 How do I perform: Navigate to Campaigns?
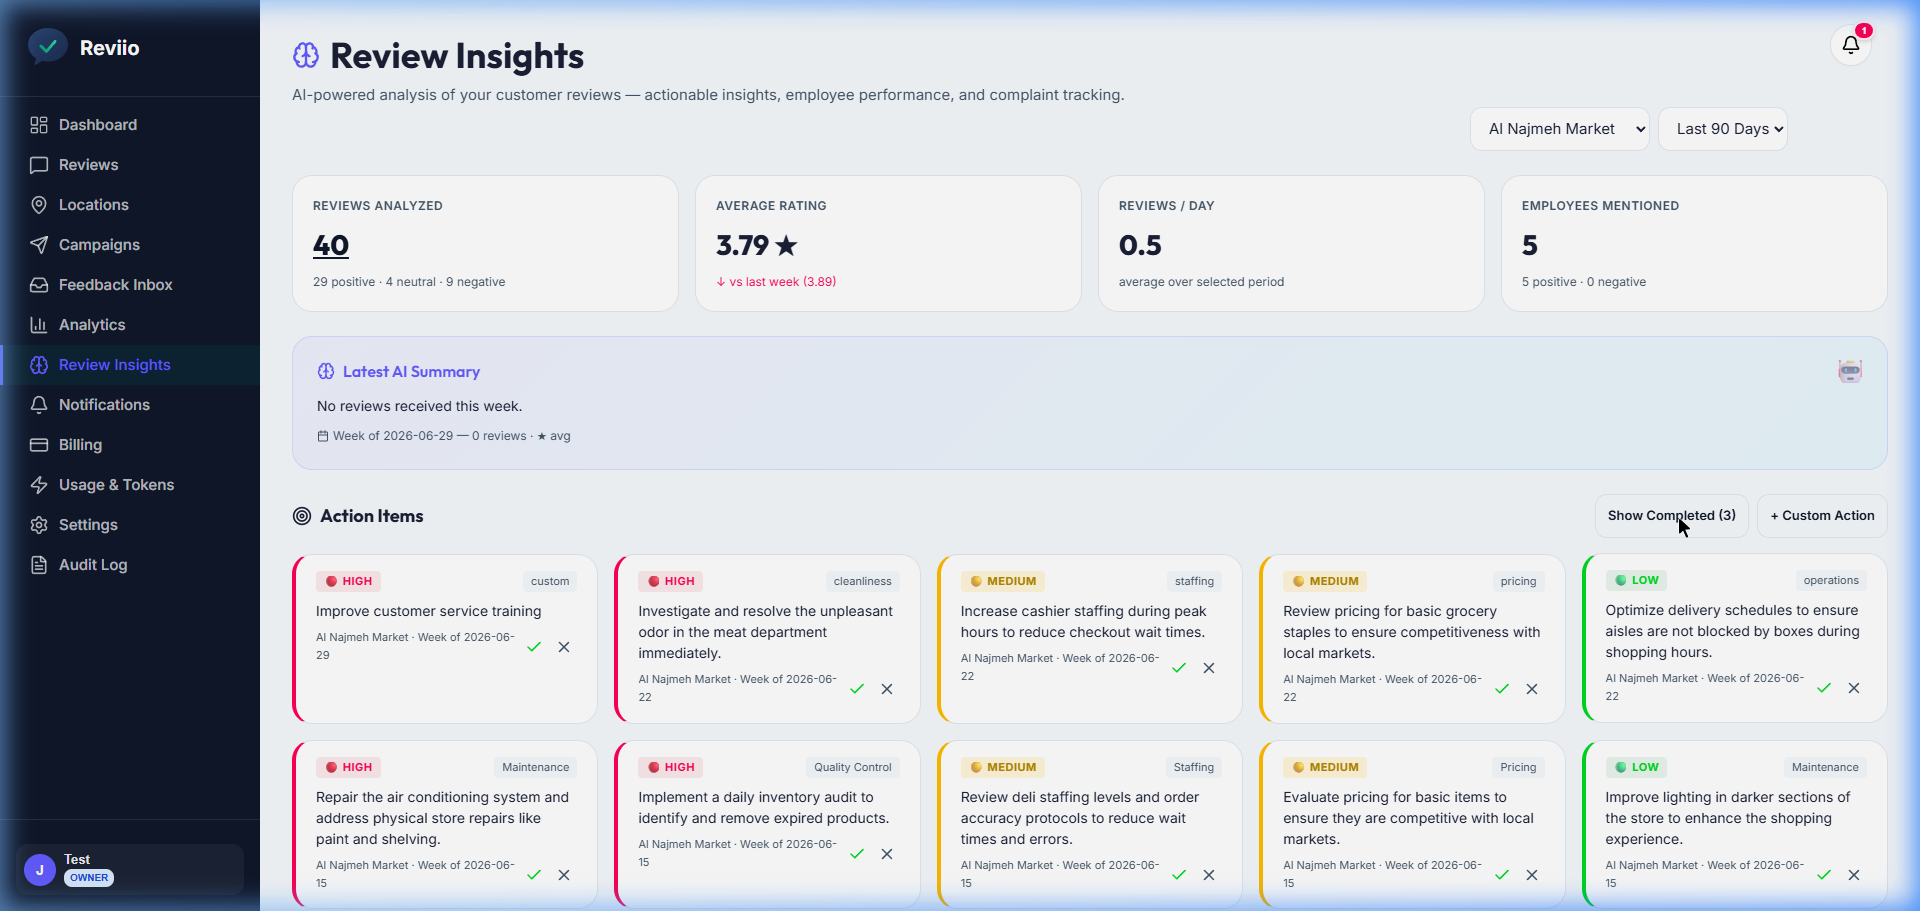pyautogui.click(x=130, y=245)
